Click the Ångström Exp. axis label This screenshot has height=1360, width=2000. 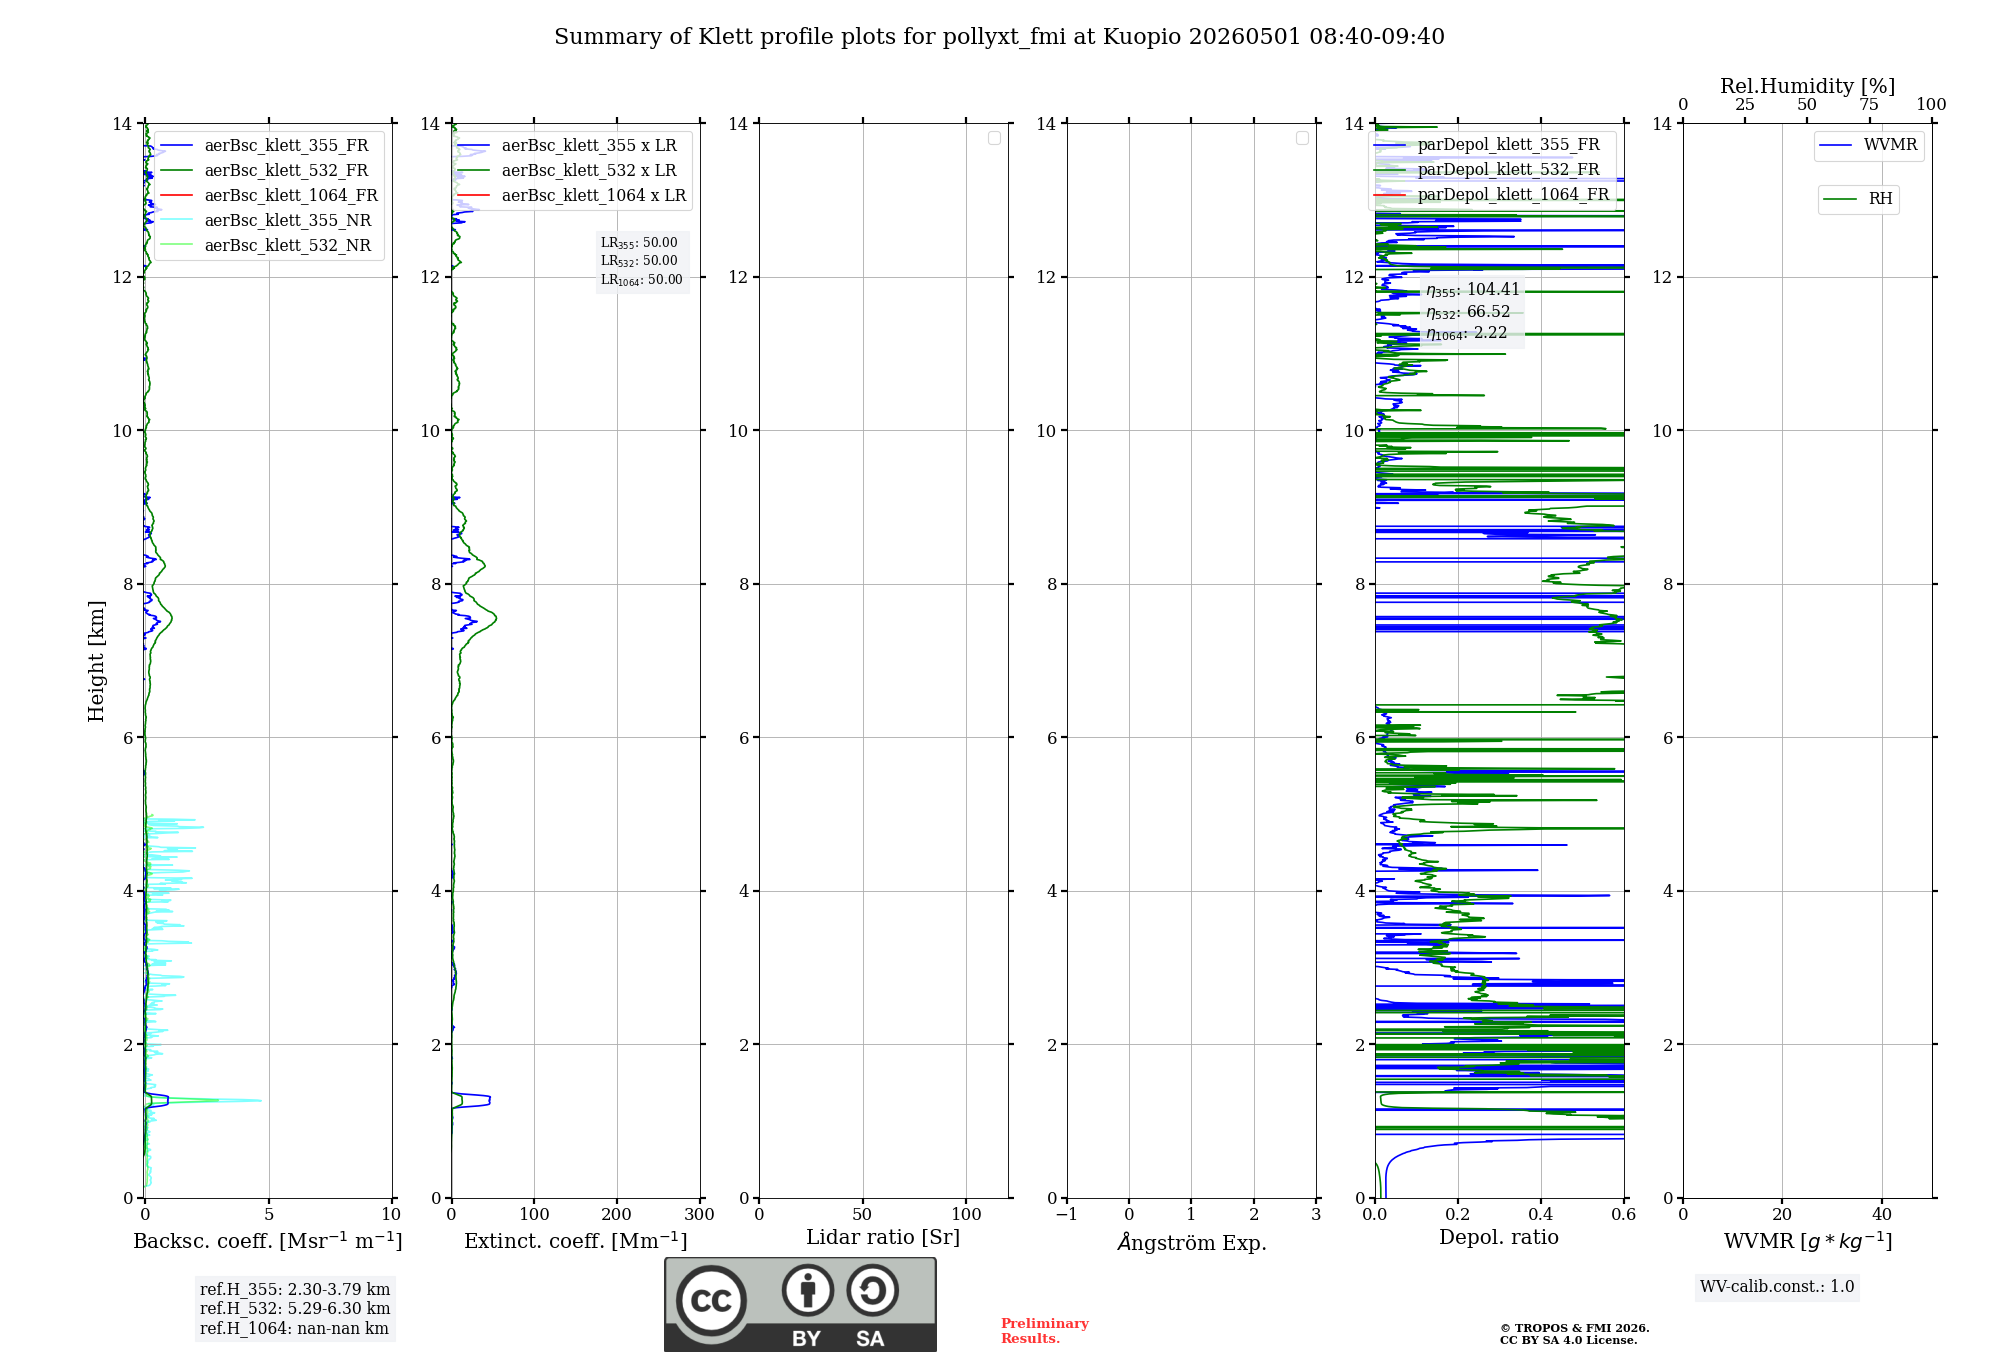[1192, 1242]
